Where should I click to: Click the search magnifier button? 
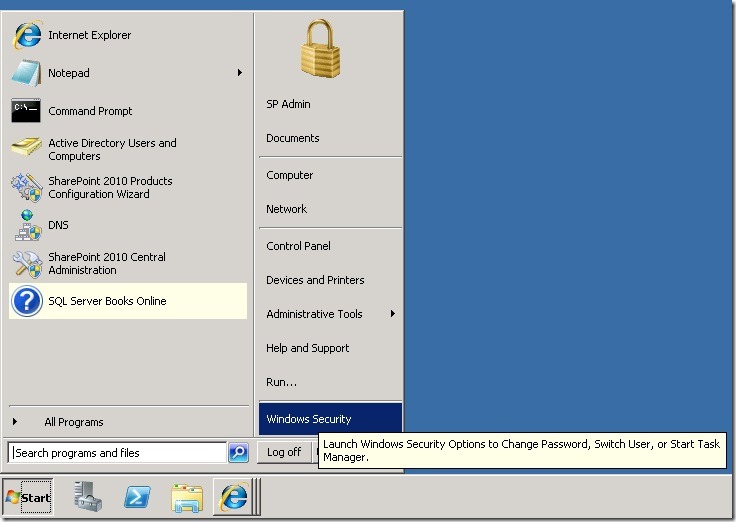tap(238, 453)
